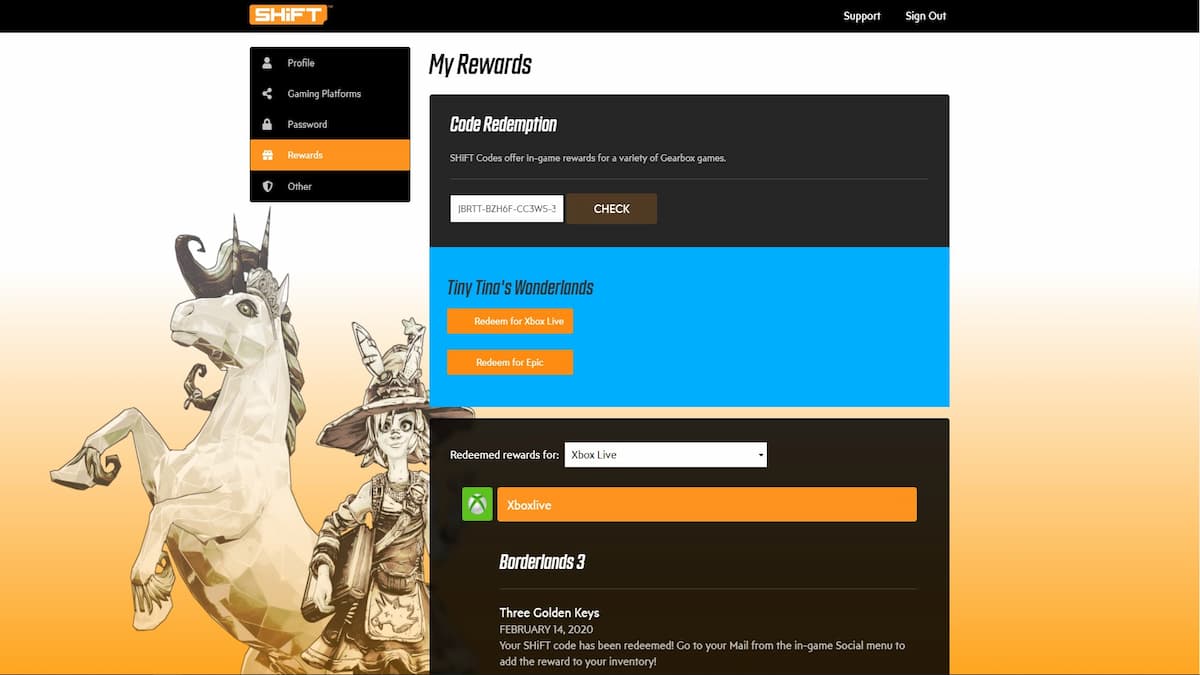Screen dimensions: 1200x675
Task: Click the Gaming Platforms share icon
Action: click(x=267, y=94)
